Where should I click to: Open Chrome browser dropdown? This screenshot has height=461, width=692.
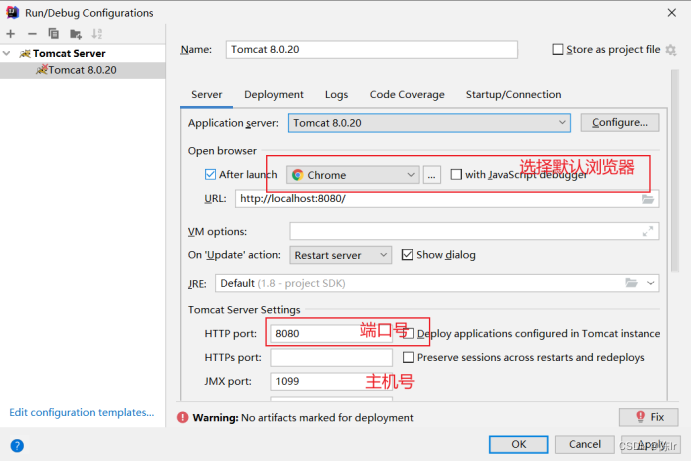tap(353, 175)
